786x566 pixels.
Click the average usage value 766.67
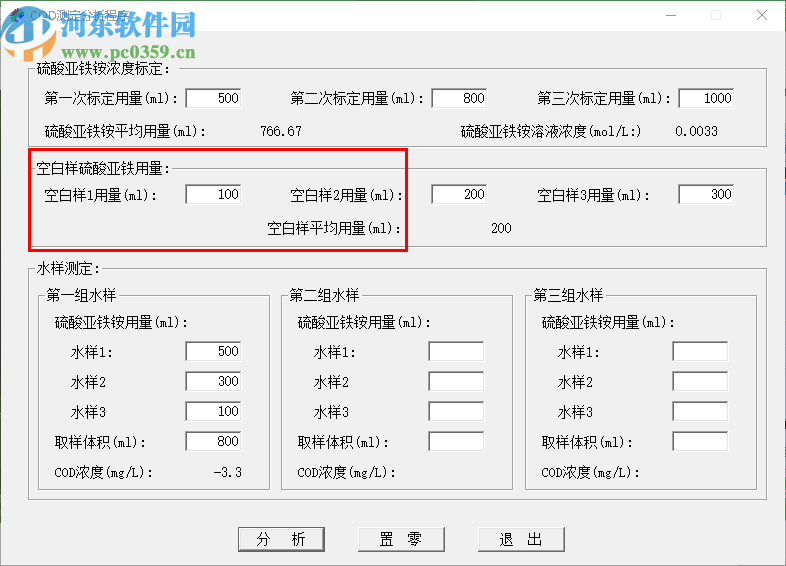coord(281,131)
